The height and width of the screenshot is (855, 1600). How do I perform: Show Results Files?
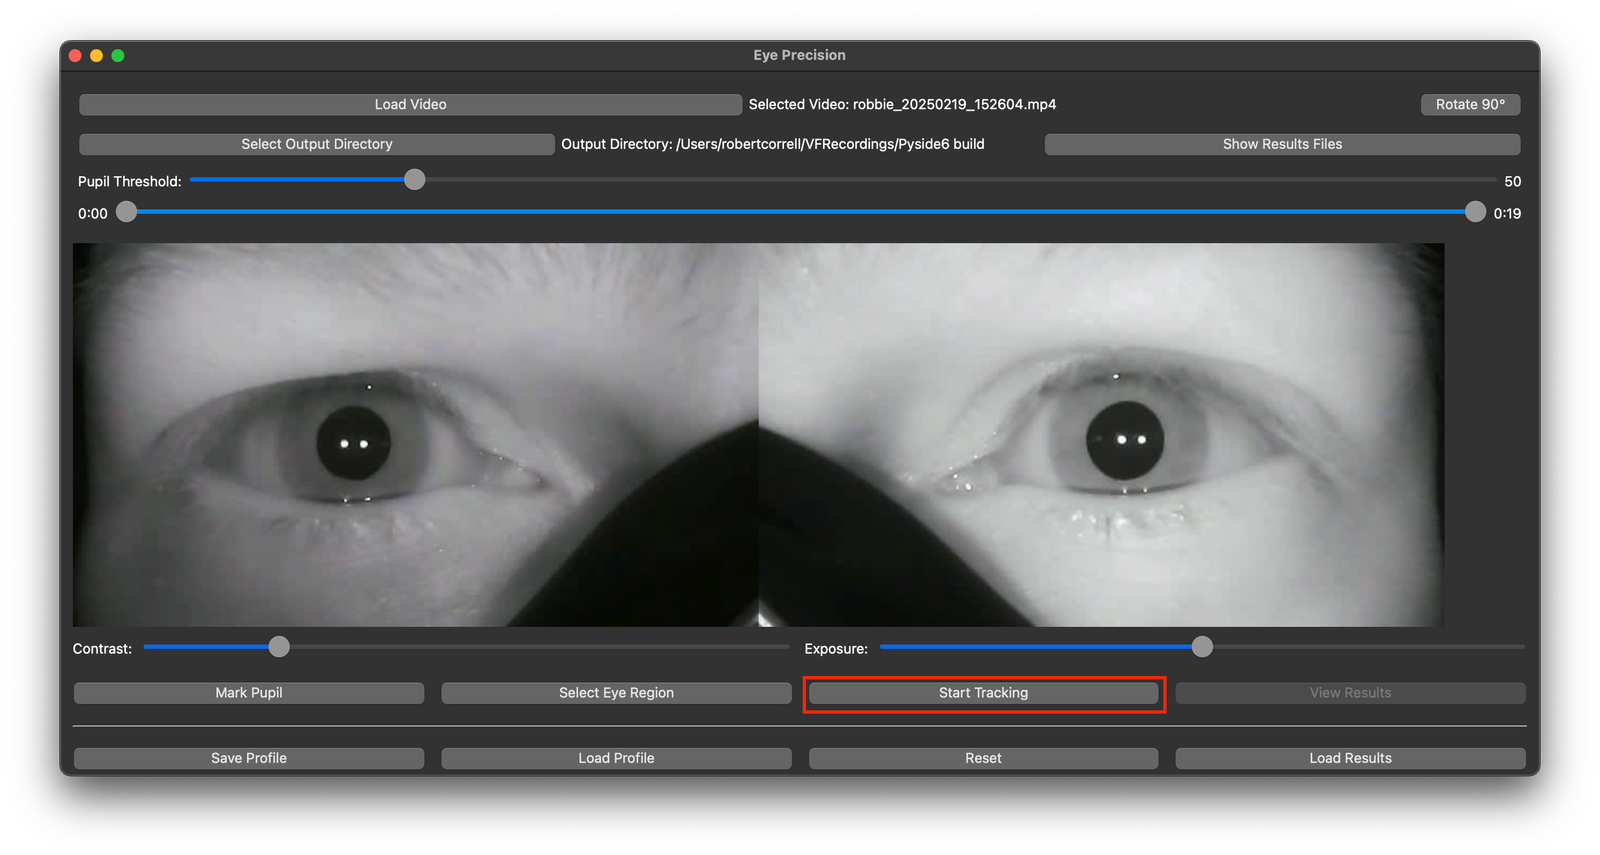point(1282,144)
